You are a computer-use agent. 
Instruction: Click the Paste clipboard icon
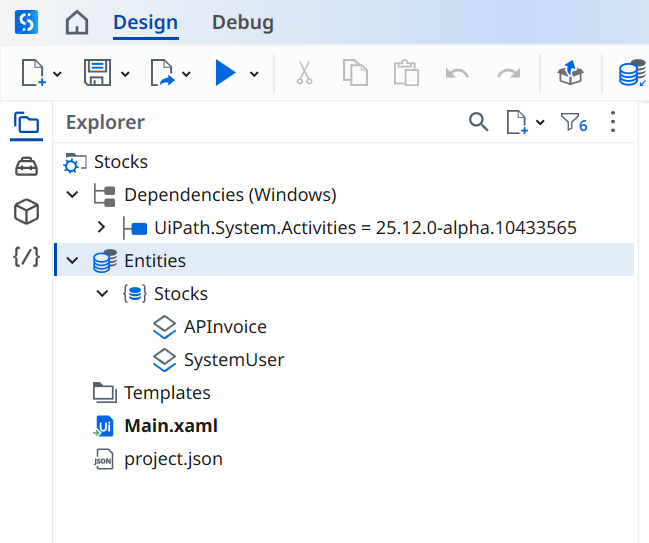[x=406, y=73]
